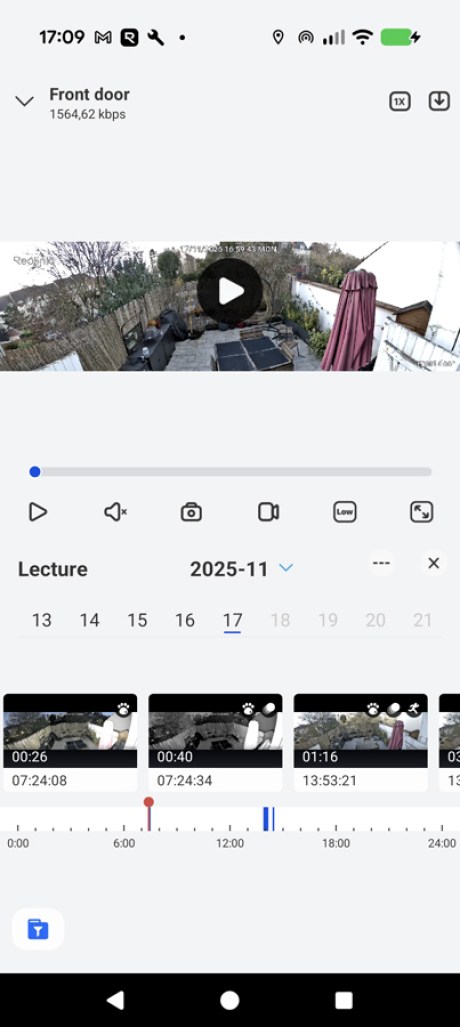Viewport: 460px width, 1027px height.
Task: Select day 16 in the date row
Action: tap(185, 620)
